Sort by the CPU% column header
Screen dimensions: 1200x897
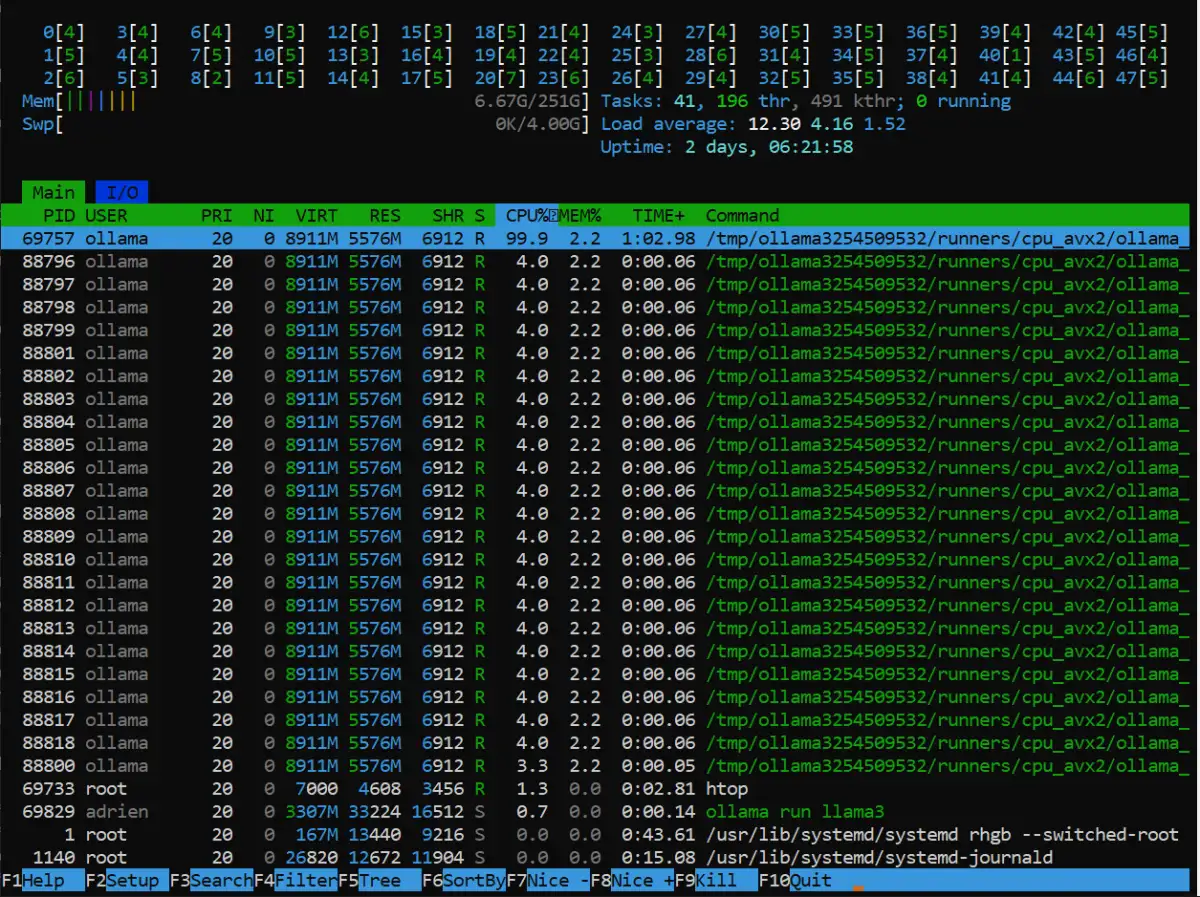527,215
